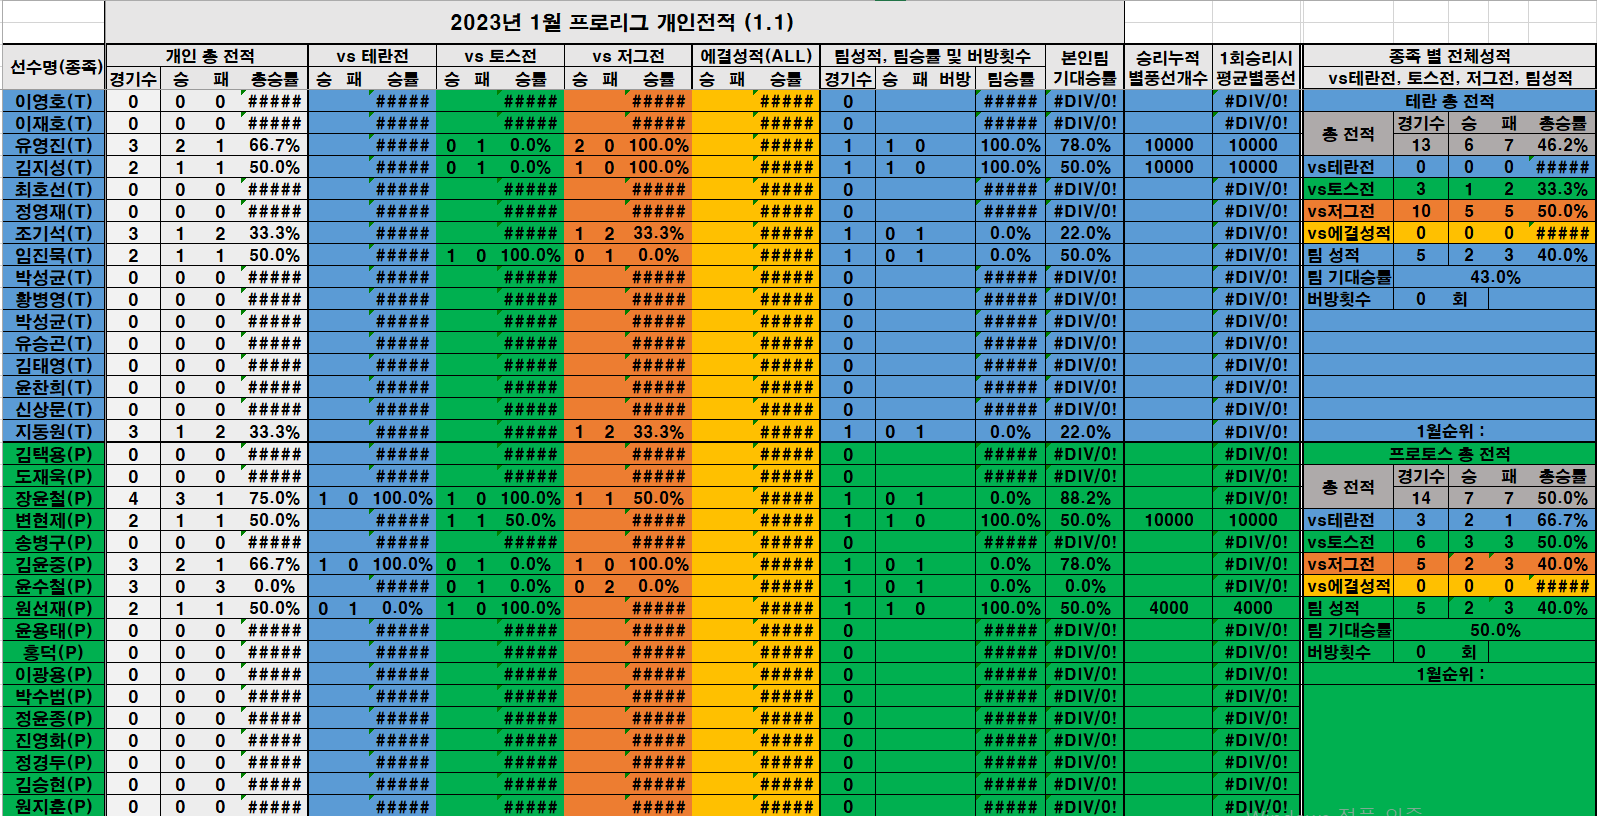Click the vs 테란전 column group header
Viewport: 1597px width, 816px height.
point(372,56)
